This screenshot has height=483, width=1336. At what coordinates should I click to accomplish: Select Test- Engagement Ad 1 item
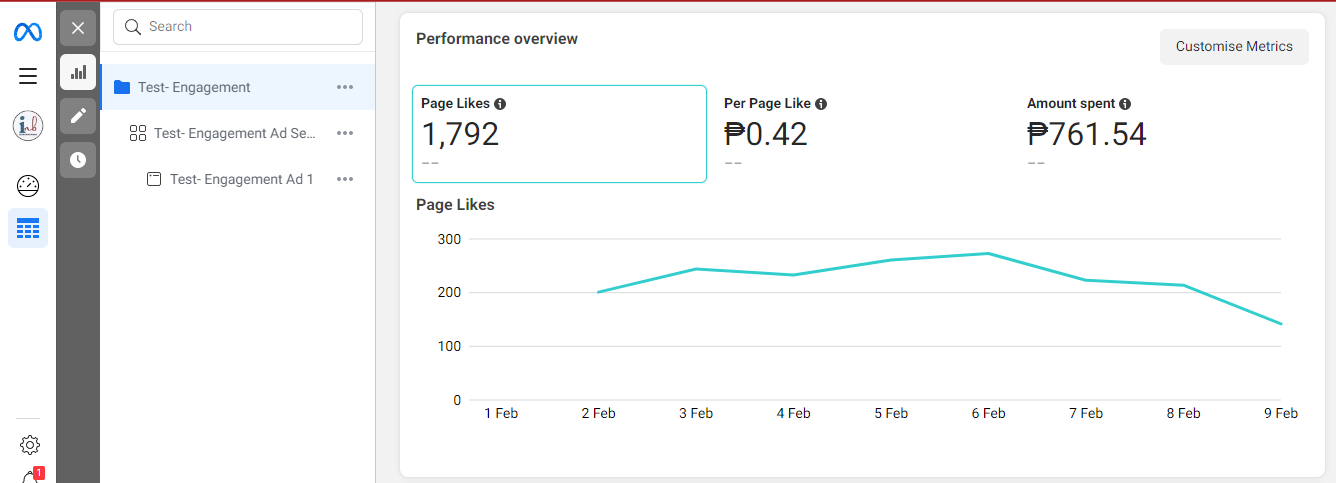241,179
